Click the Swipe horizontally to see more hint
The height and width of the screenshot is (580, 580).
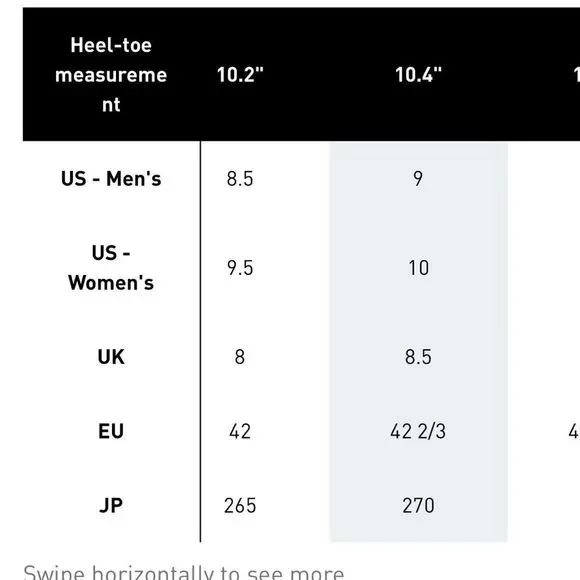[x=184, y=572]
